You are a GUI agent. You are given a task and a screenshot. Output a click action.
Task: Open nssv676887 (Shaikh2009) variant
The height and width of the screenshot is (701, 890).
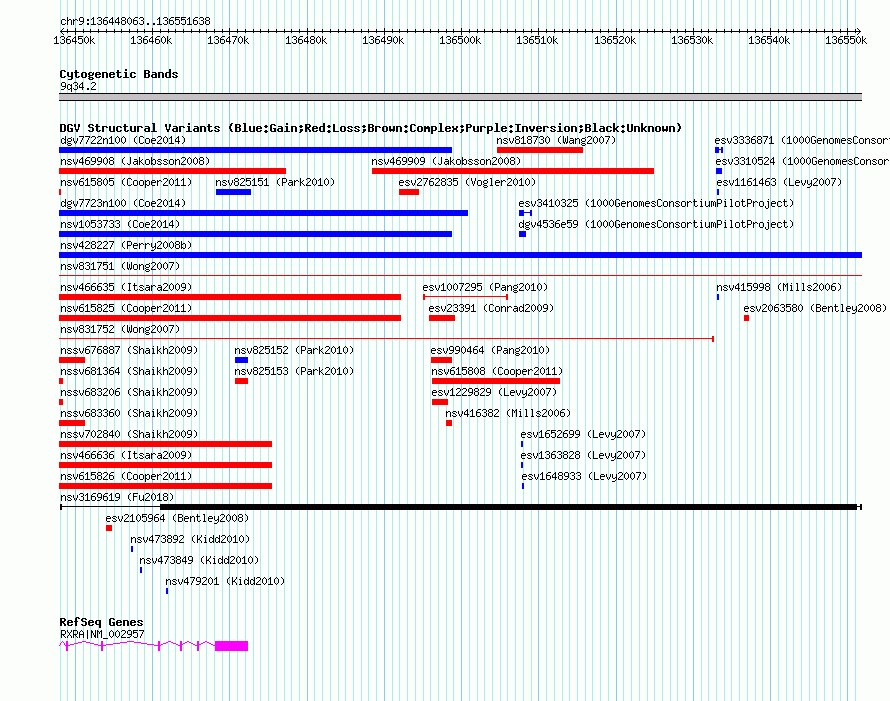click(x=129, y=350)
